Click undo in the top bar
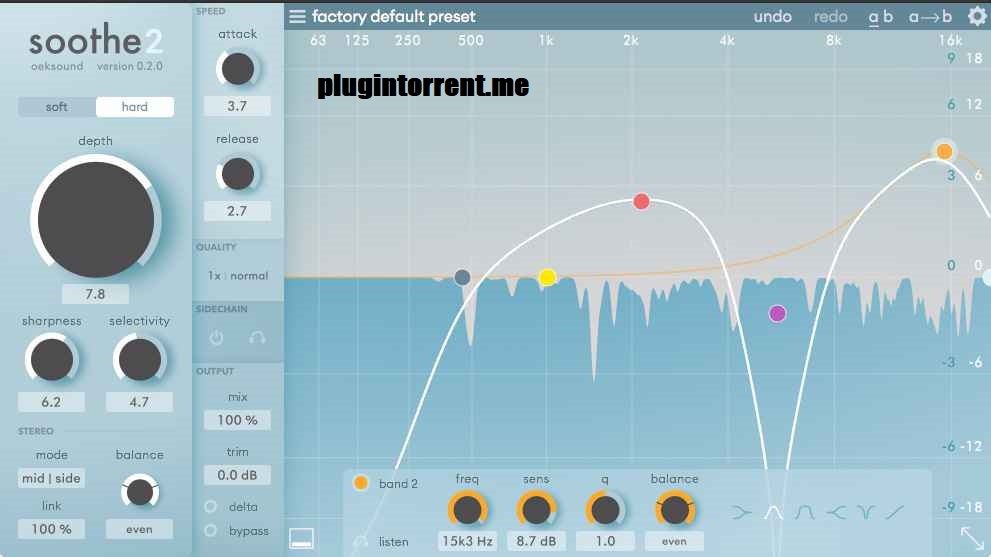Image resolution: width=991 pixels, height=557 pixels. tap(772, 16)
